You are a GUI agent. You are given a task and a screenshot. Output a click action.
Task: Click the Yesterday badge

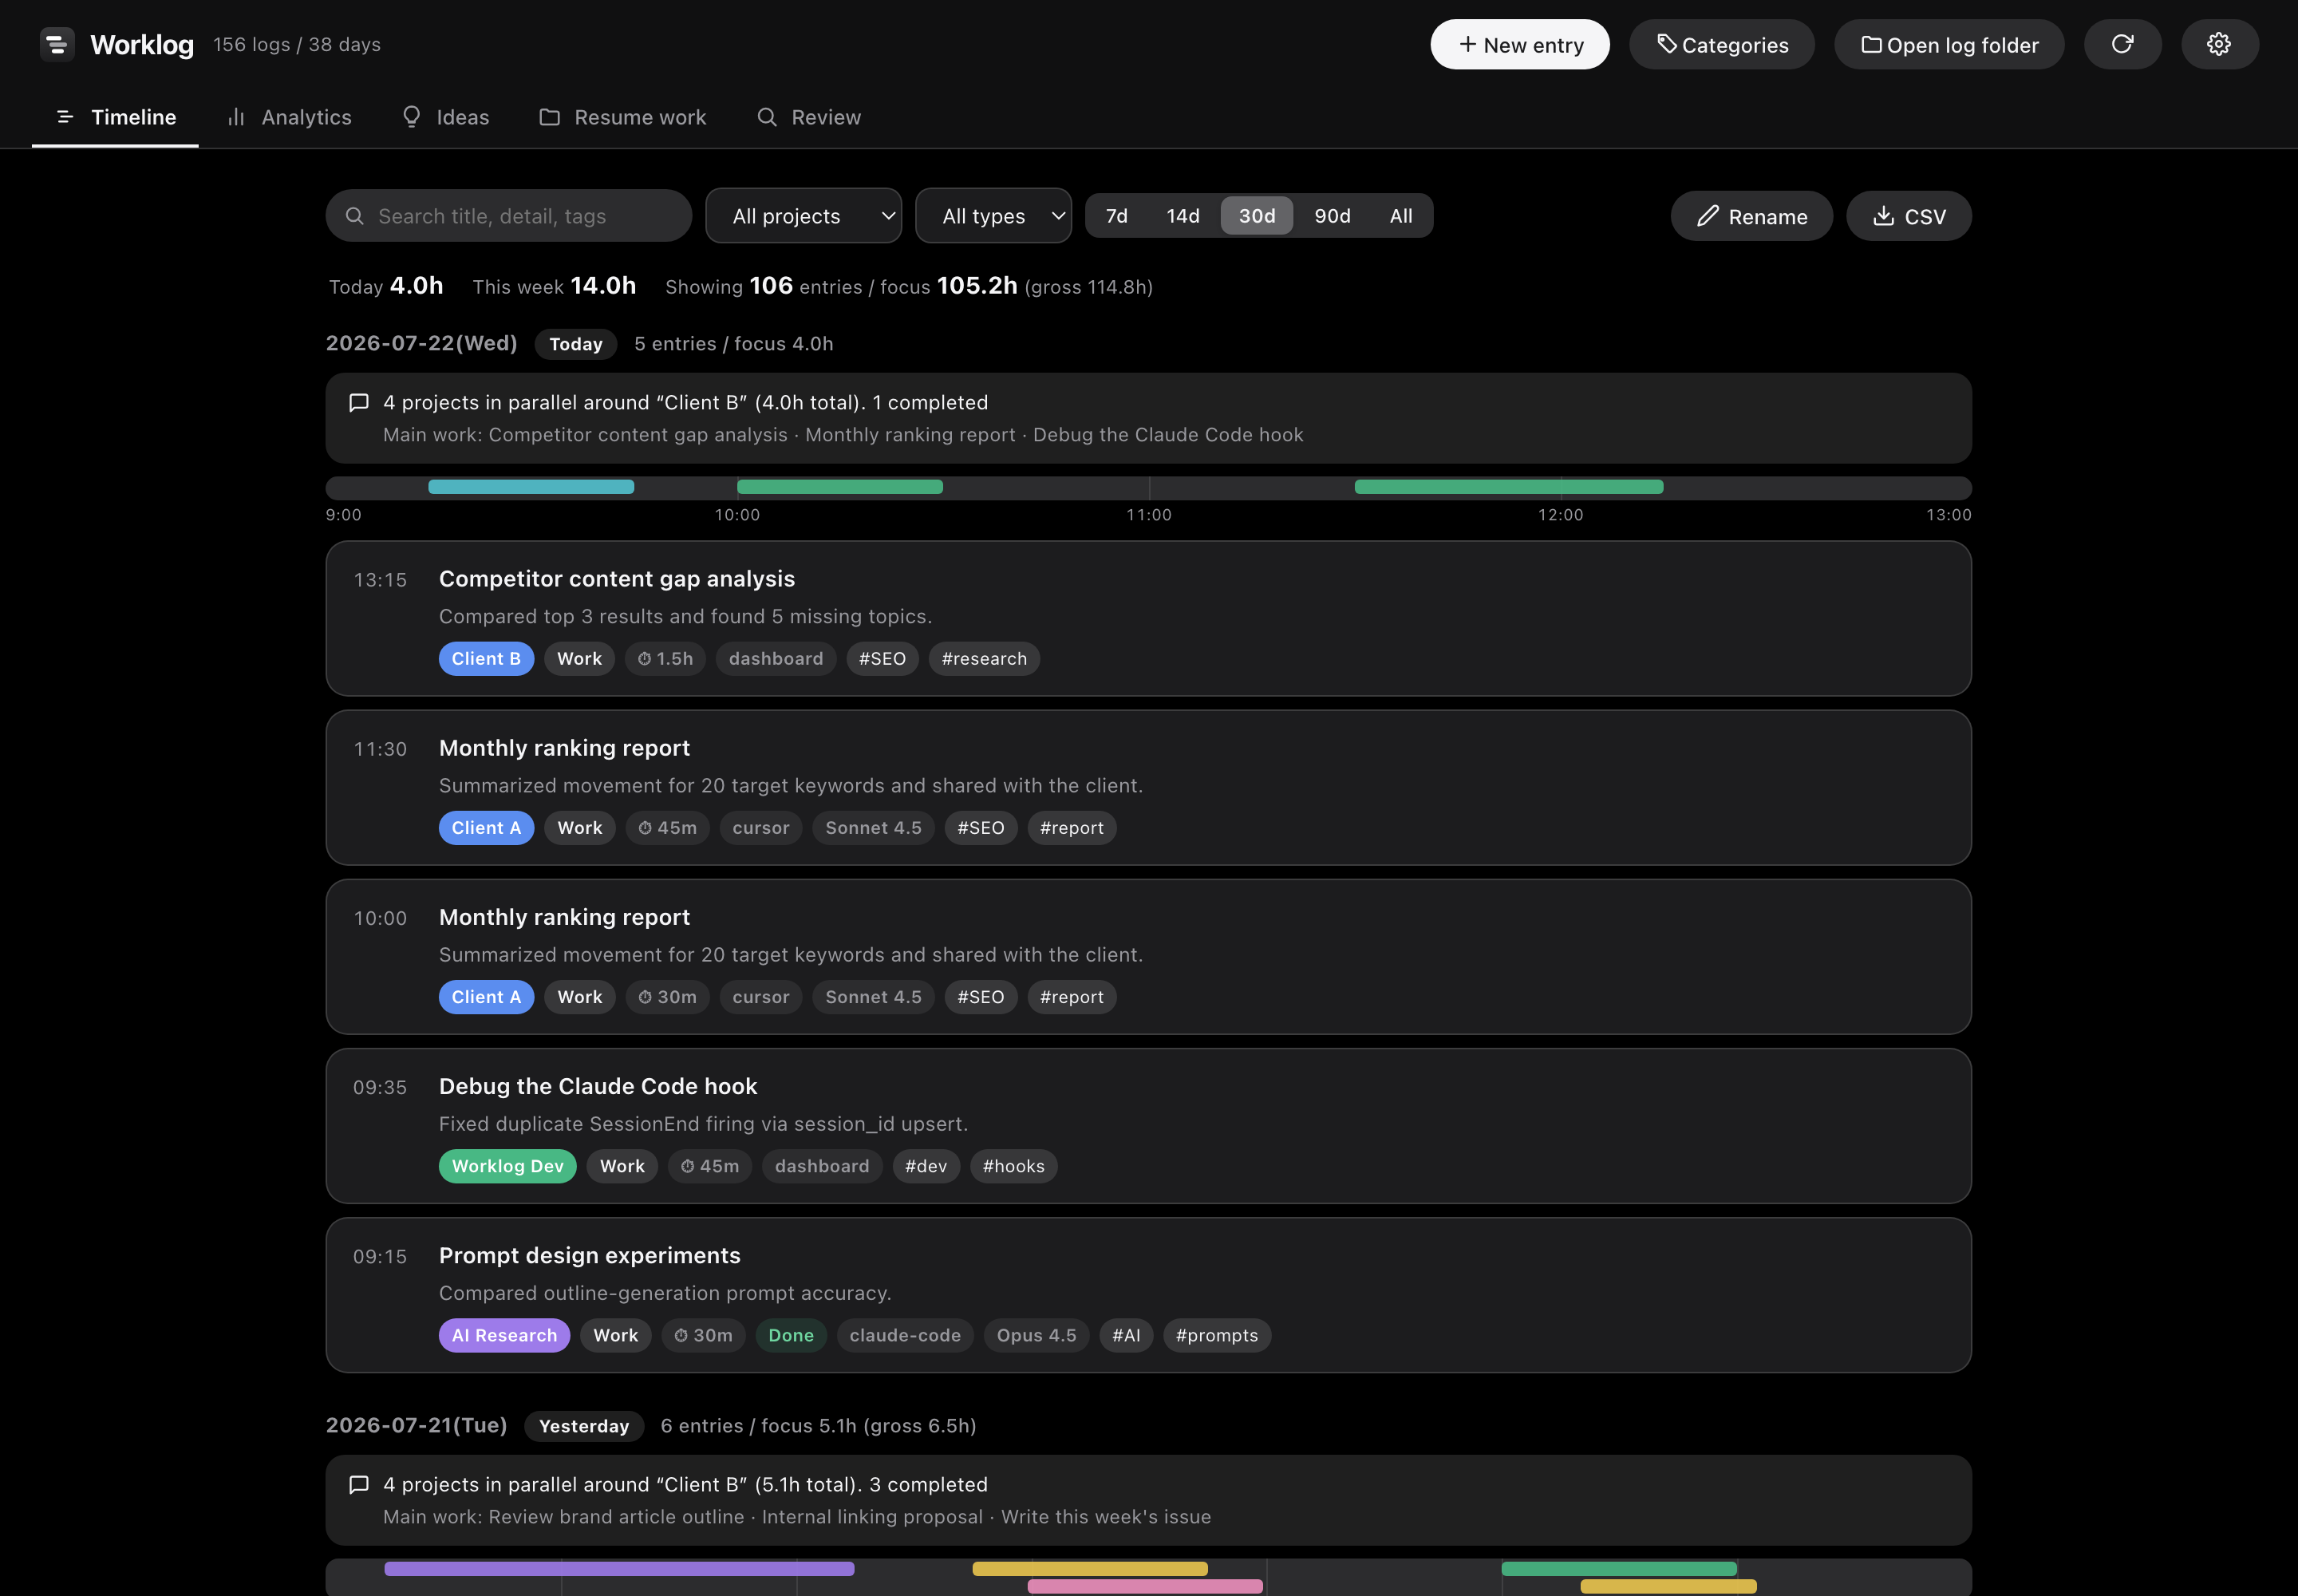tap(584, 1426)
